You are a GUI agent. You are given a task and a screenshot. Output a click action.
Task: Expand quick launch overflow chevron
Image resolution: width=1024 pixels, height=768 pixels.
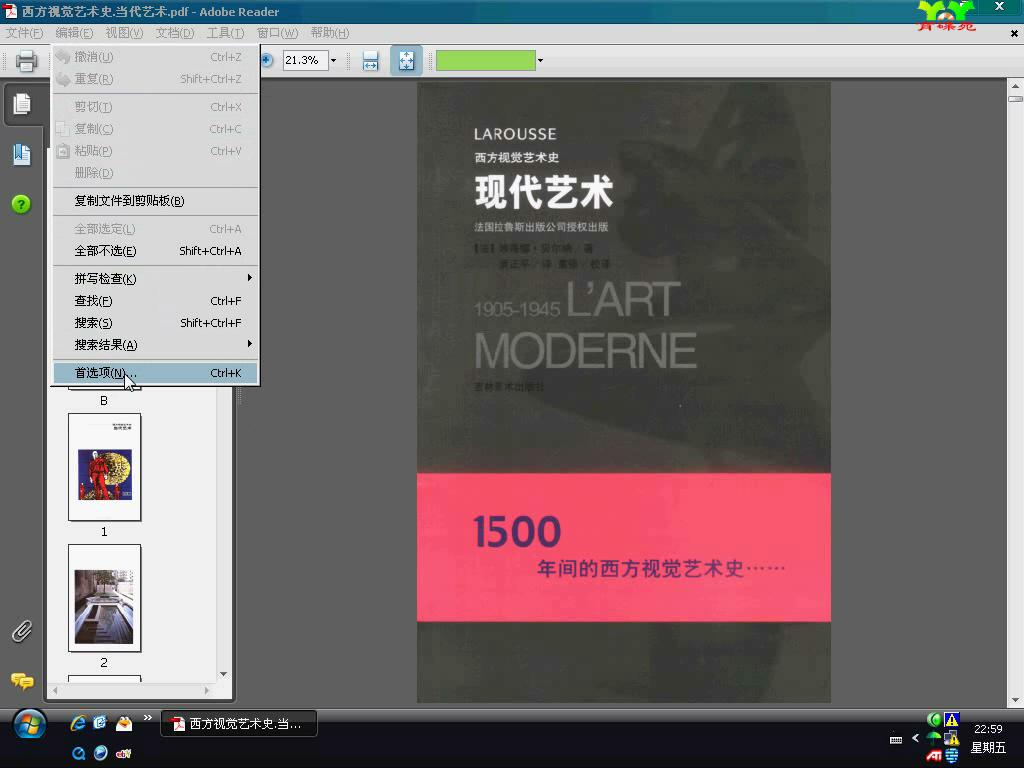click(x=148, y=718)
